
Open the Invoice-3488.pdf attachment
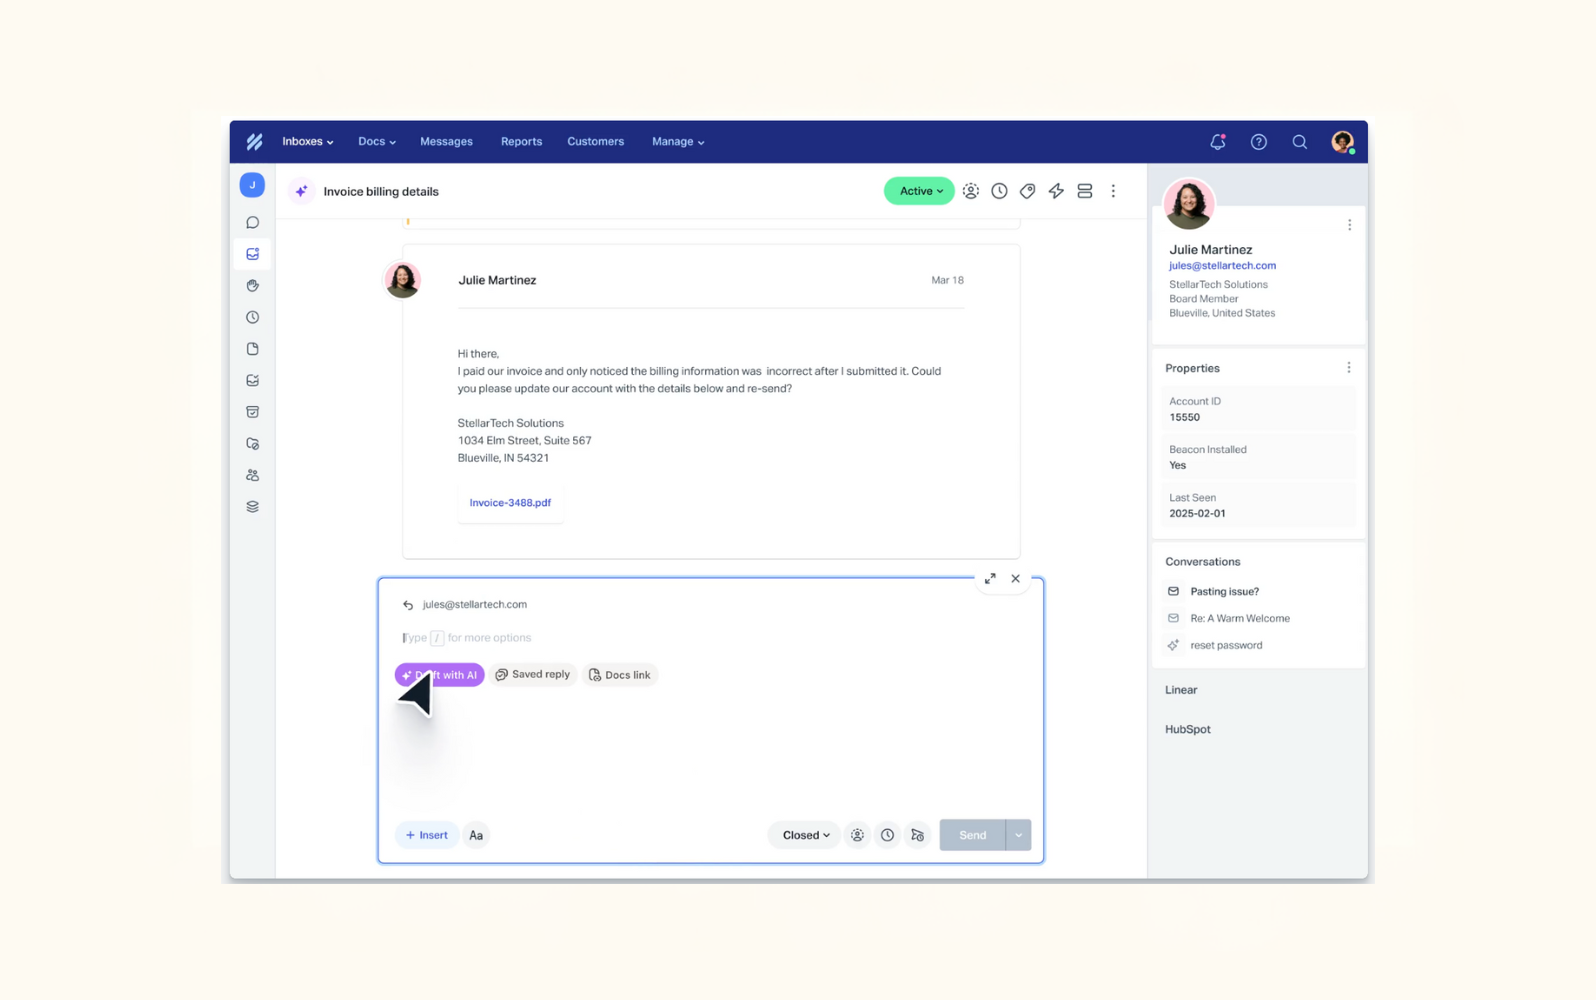(x=510, y=503)
